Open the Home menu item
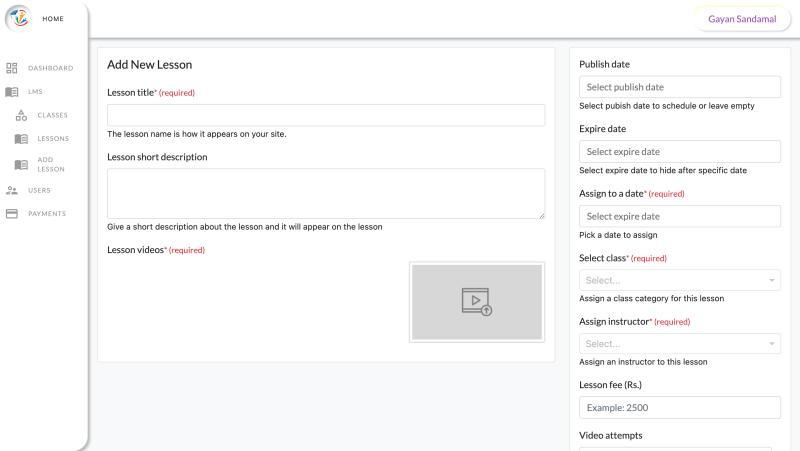Image resolution: width=800 pixels, height=451 pixels. coord(53,19)
